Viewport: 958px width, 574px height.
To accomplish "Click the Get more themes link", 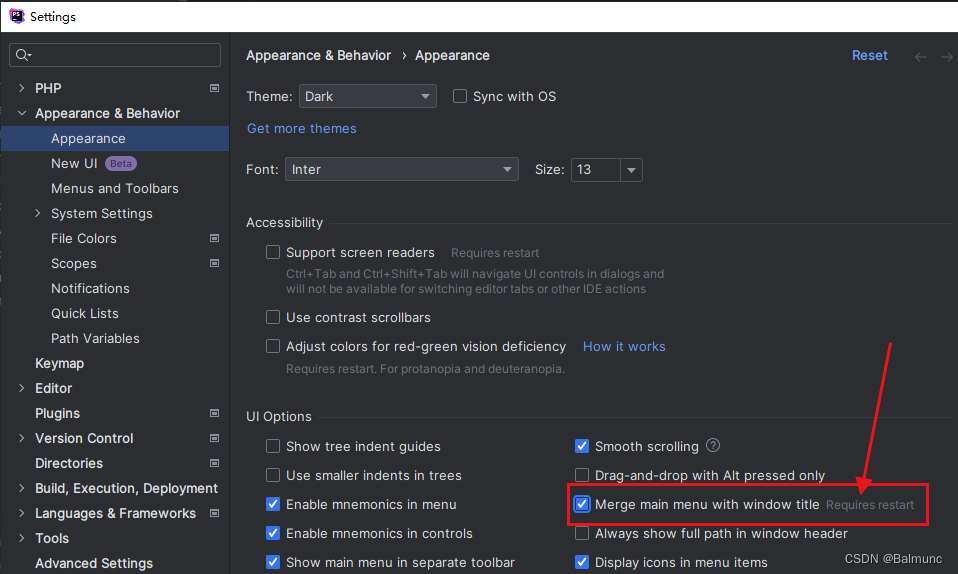I will point(302,128).
